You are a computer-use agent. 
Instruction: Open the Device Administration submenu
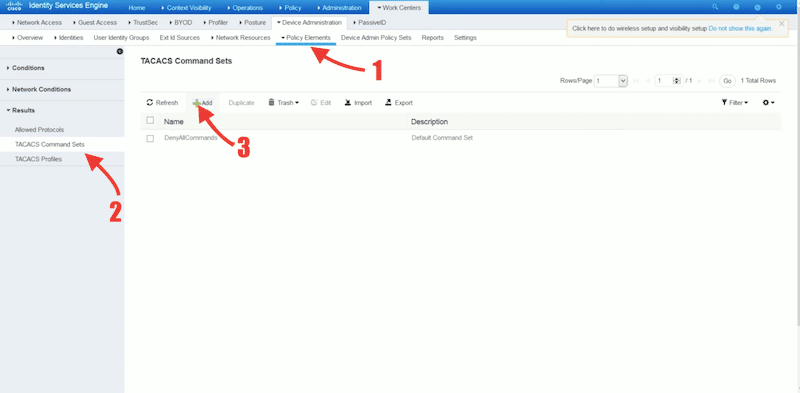coord(309,22)
